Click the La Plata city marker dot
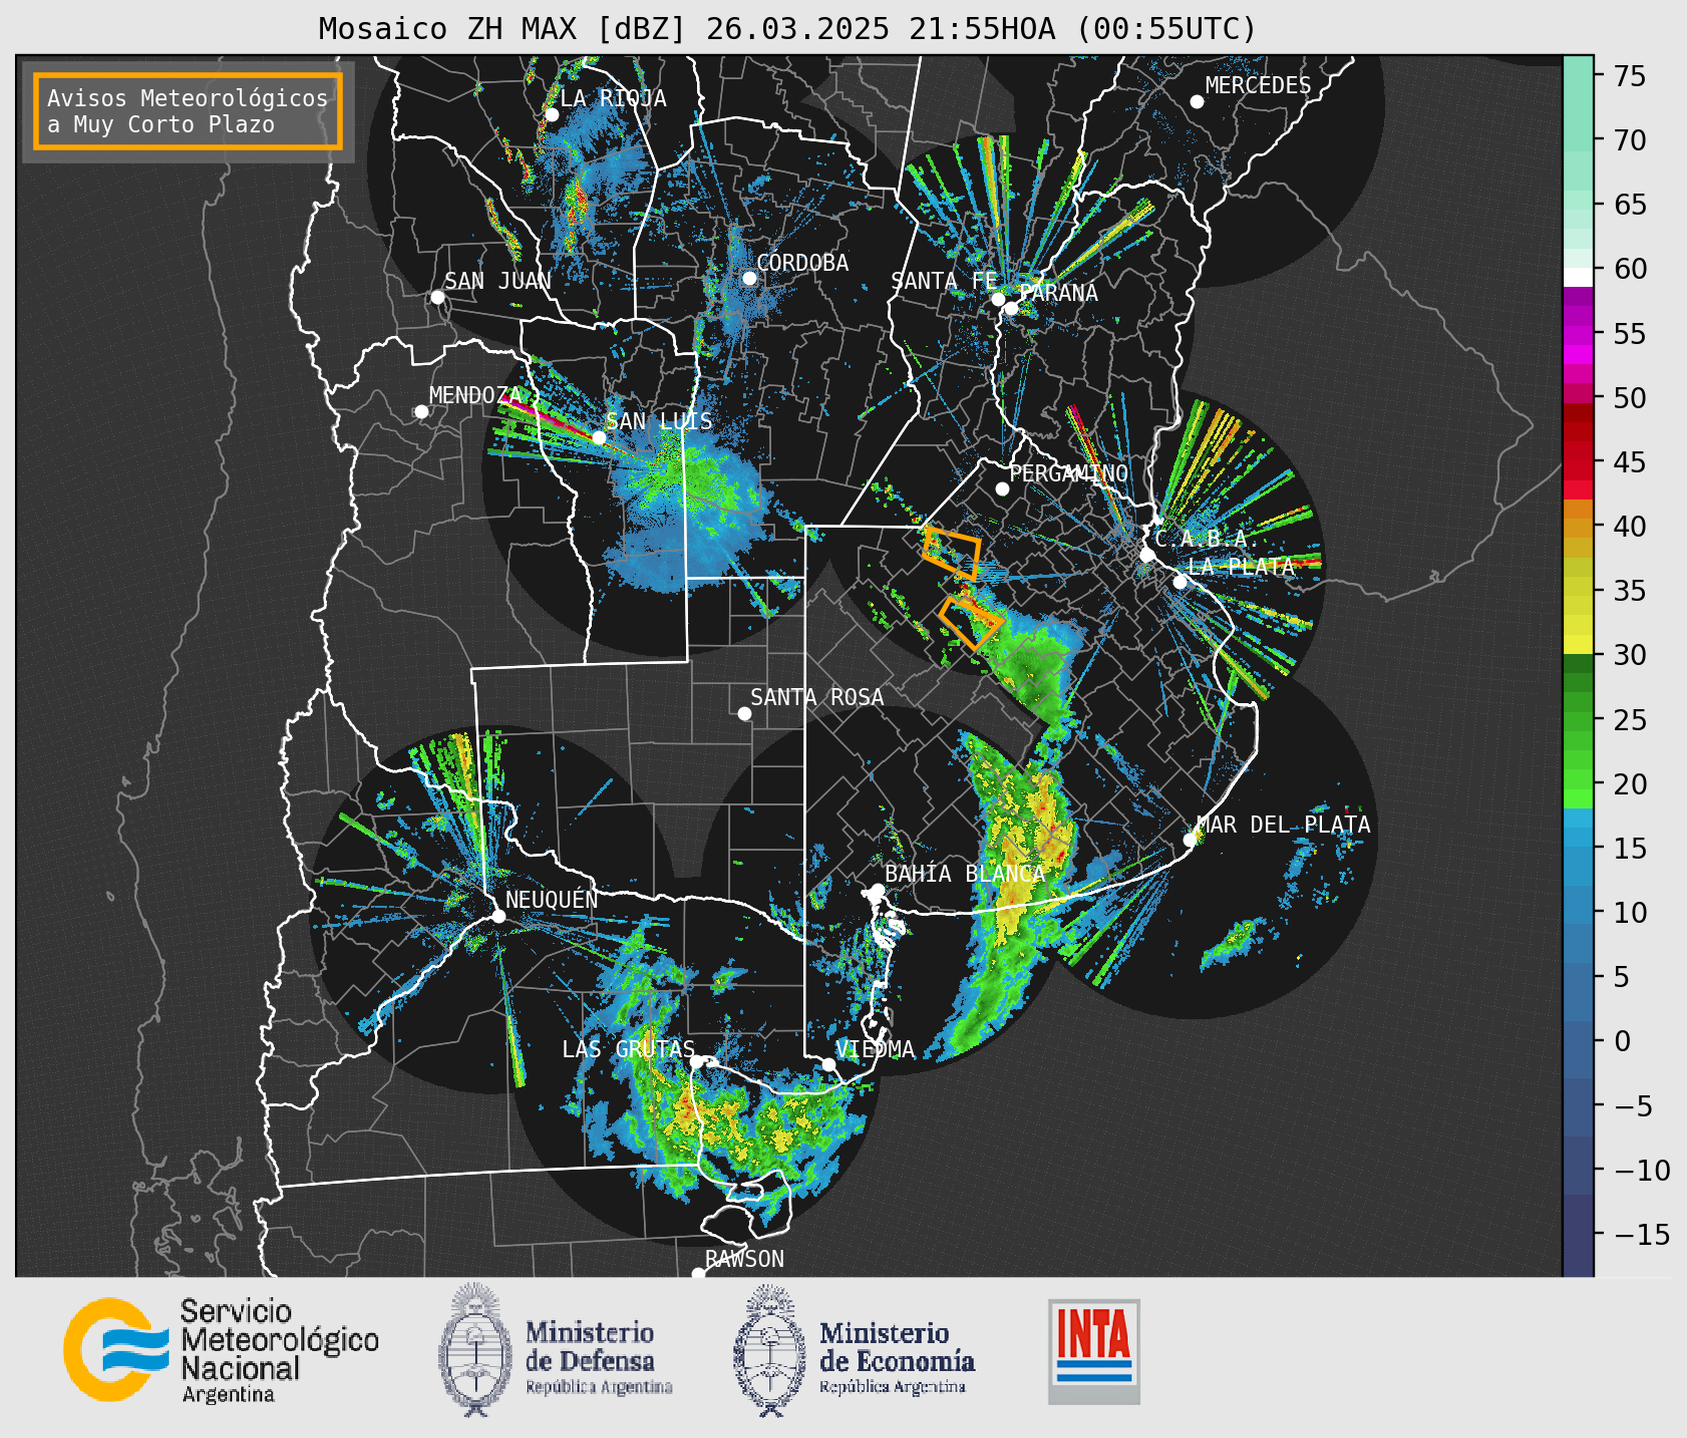The height and width of the screenshot is (1438, 1687). pos(1180,582)
